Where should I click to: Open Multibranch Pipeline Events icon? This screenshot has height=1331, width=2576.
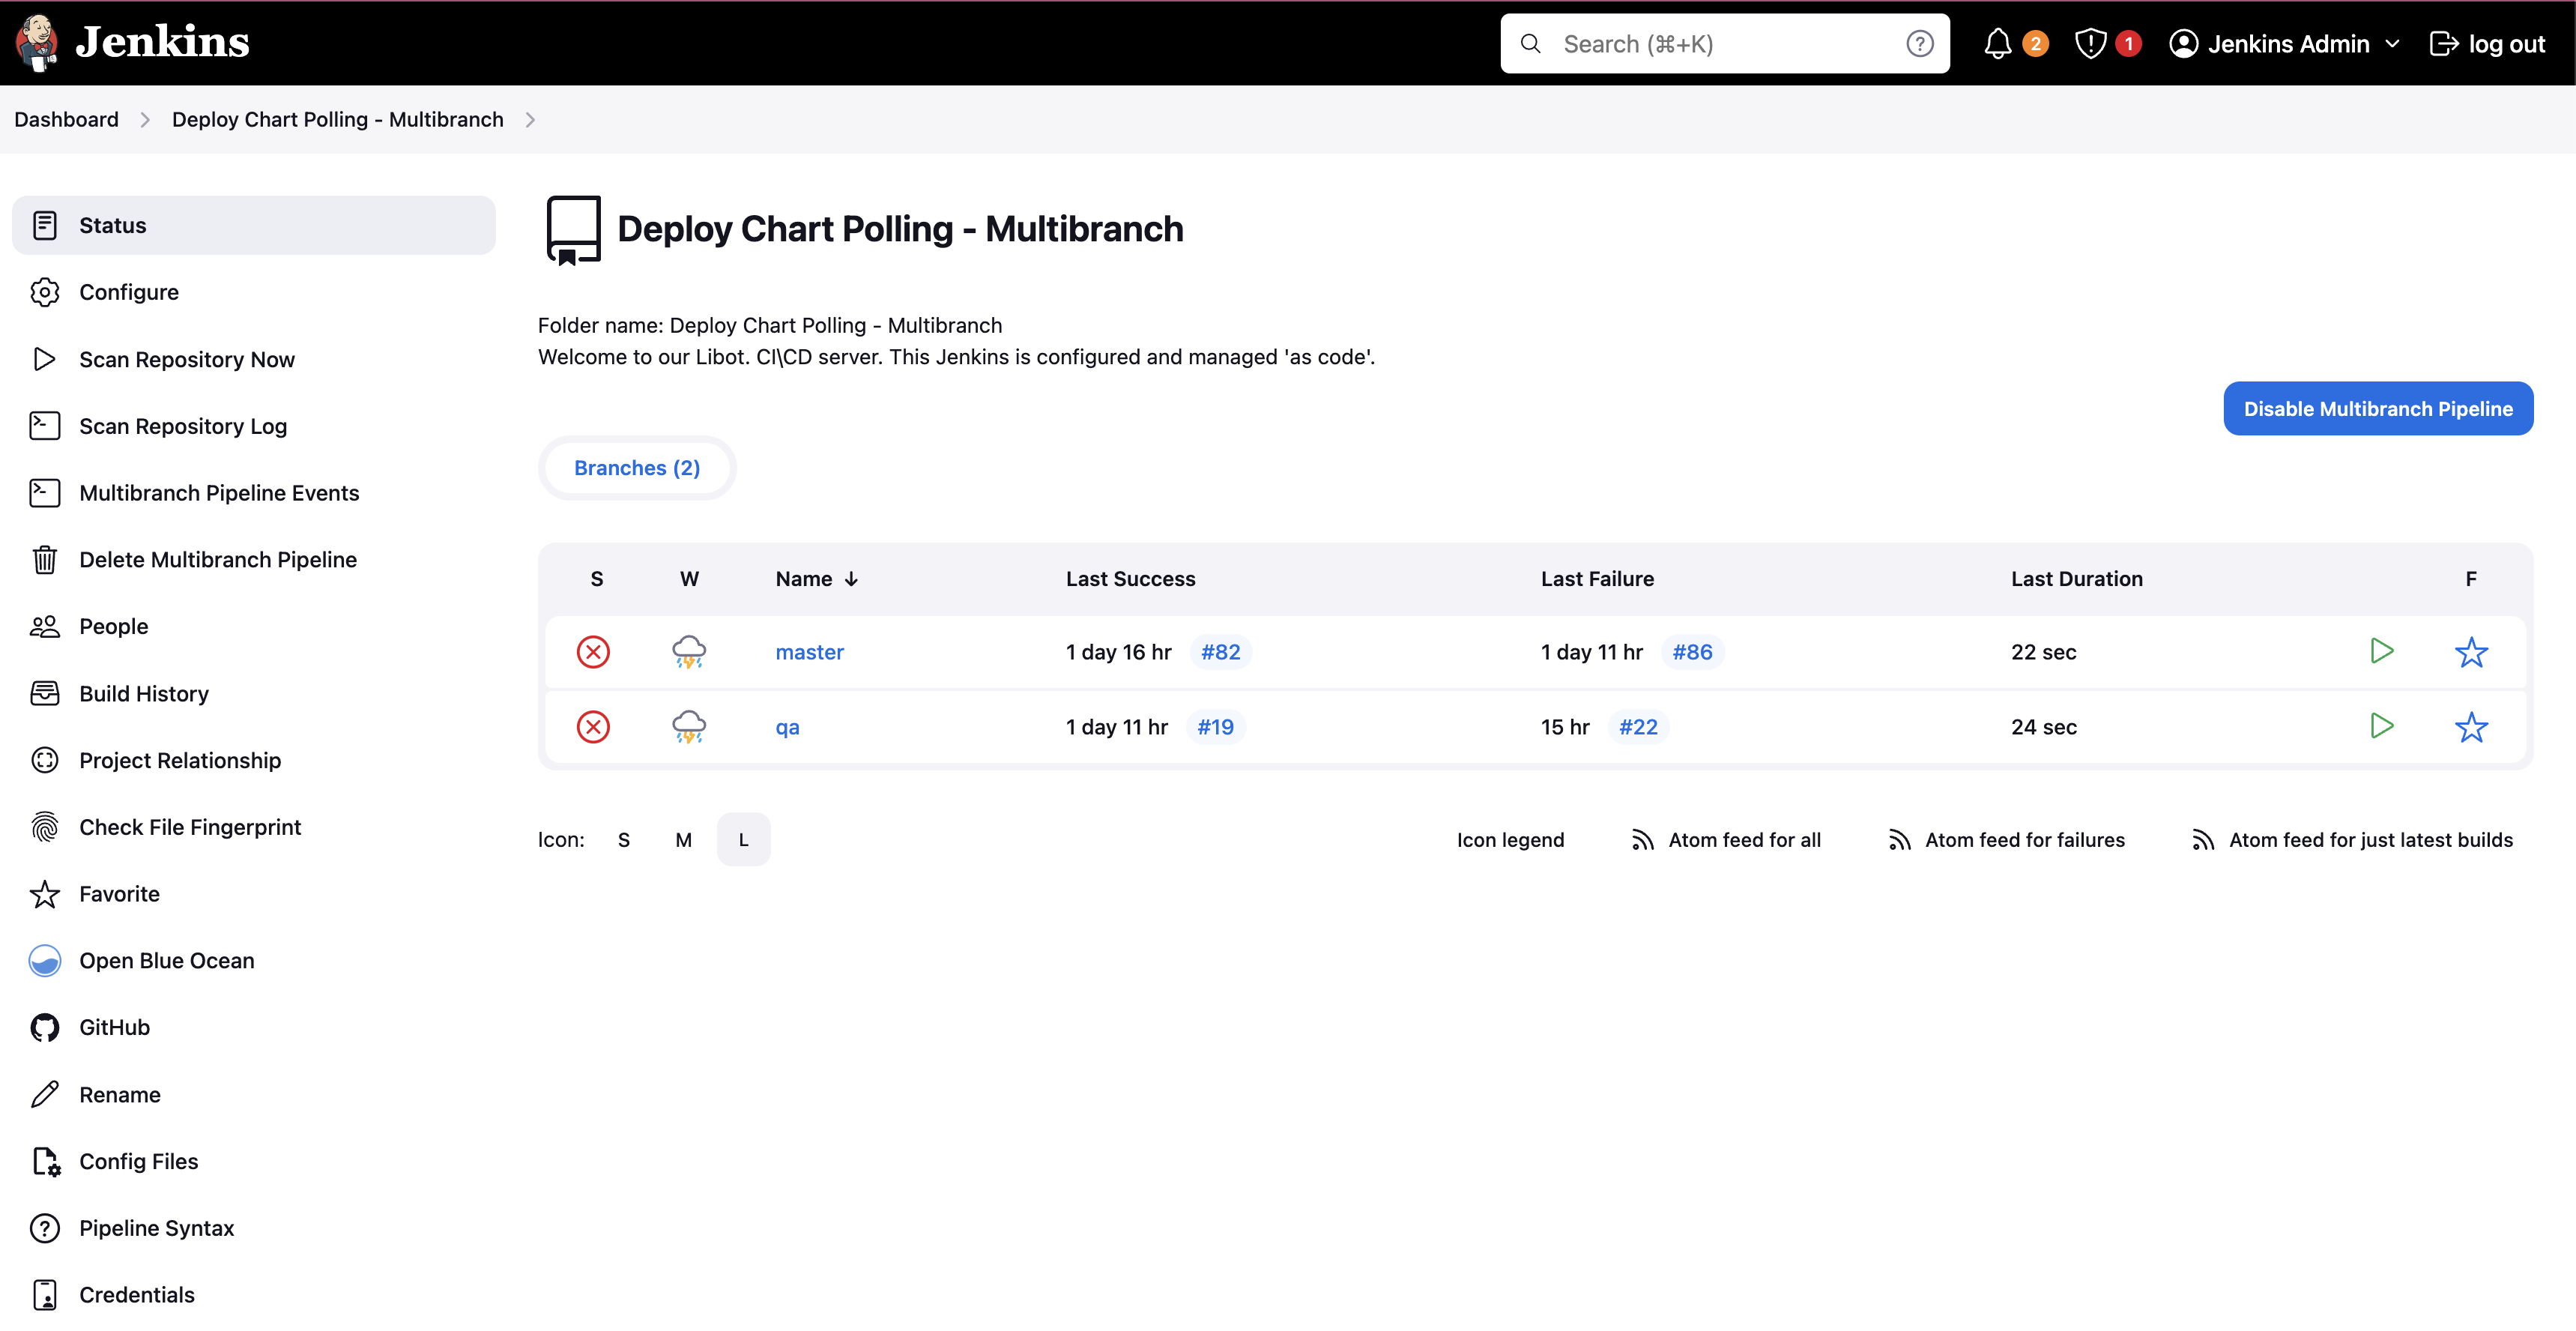pos(46,492)
